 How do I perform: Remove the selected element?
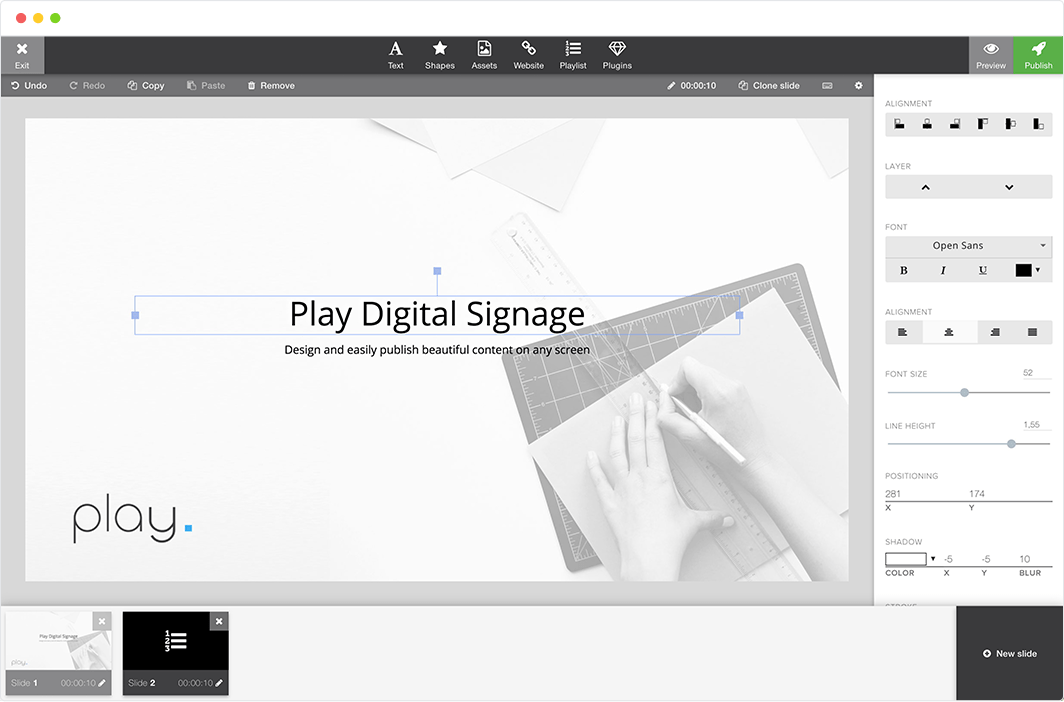(x=271, y=85)
